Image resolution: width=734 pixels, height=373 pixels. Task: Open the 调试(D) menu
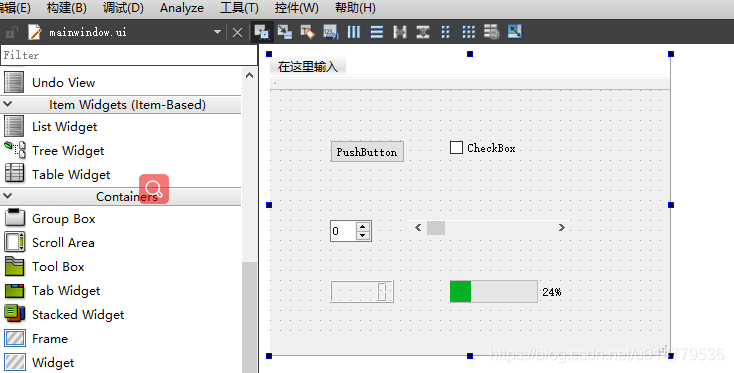click(123, 8)
